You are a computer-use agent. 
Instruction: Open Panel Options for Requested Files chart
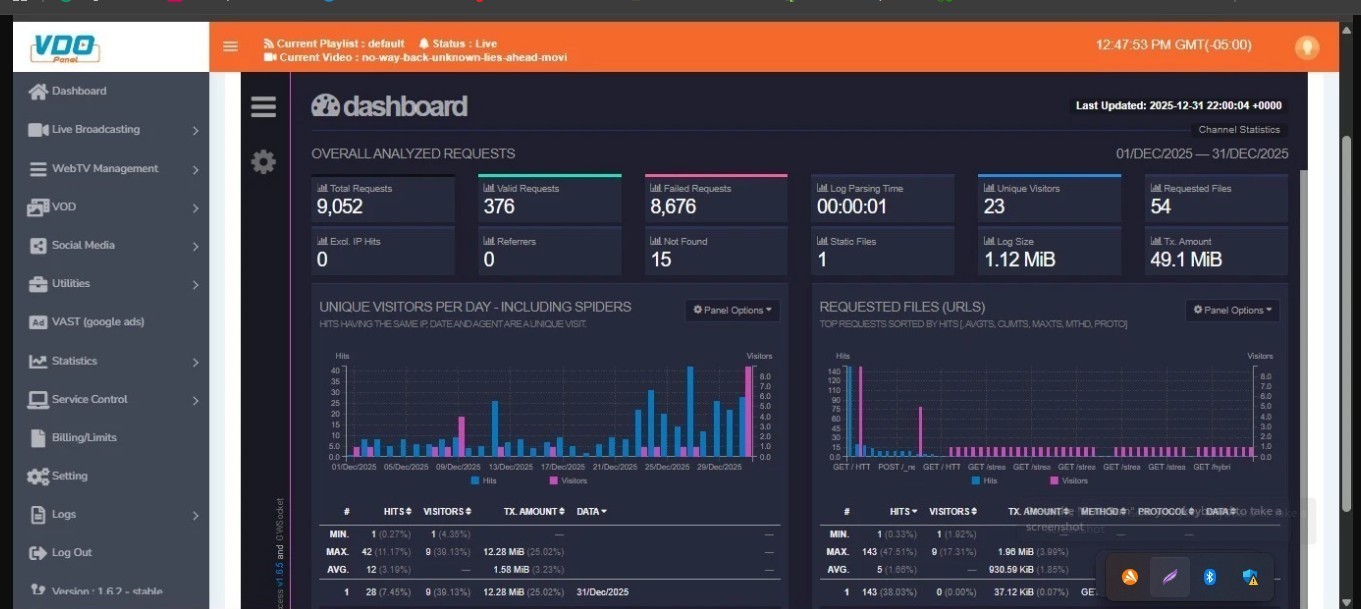click(1232, 310)
